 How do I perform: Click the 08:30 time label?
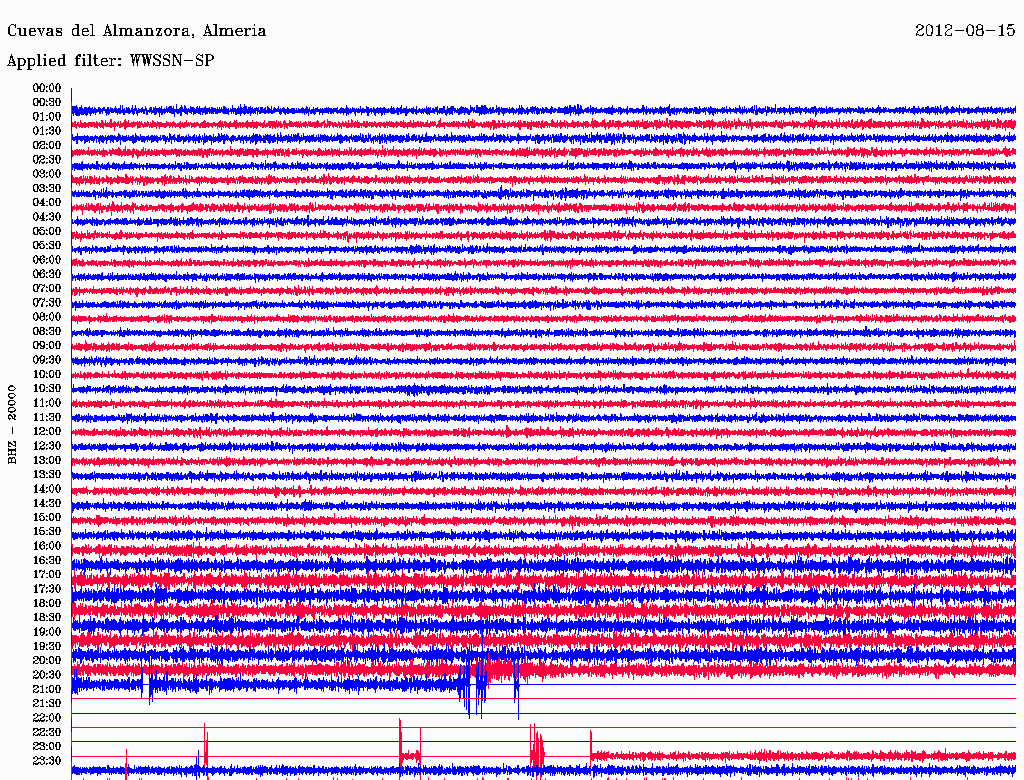[x=47, y=331]
